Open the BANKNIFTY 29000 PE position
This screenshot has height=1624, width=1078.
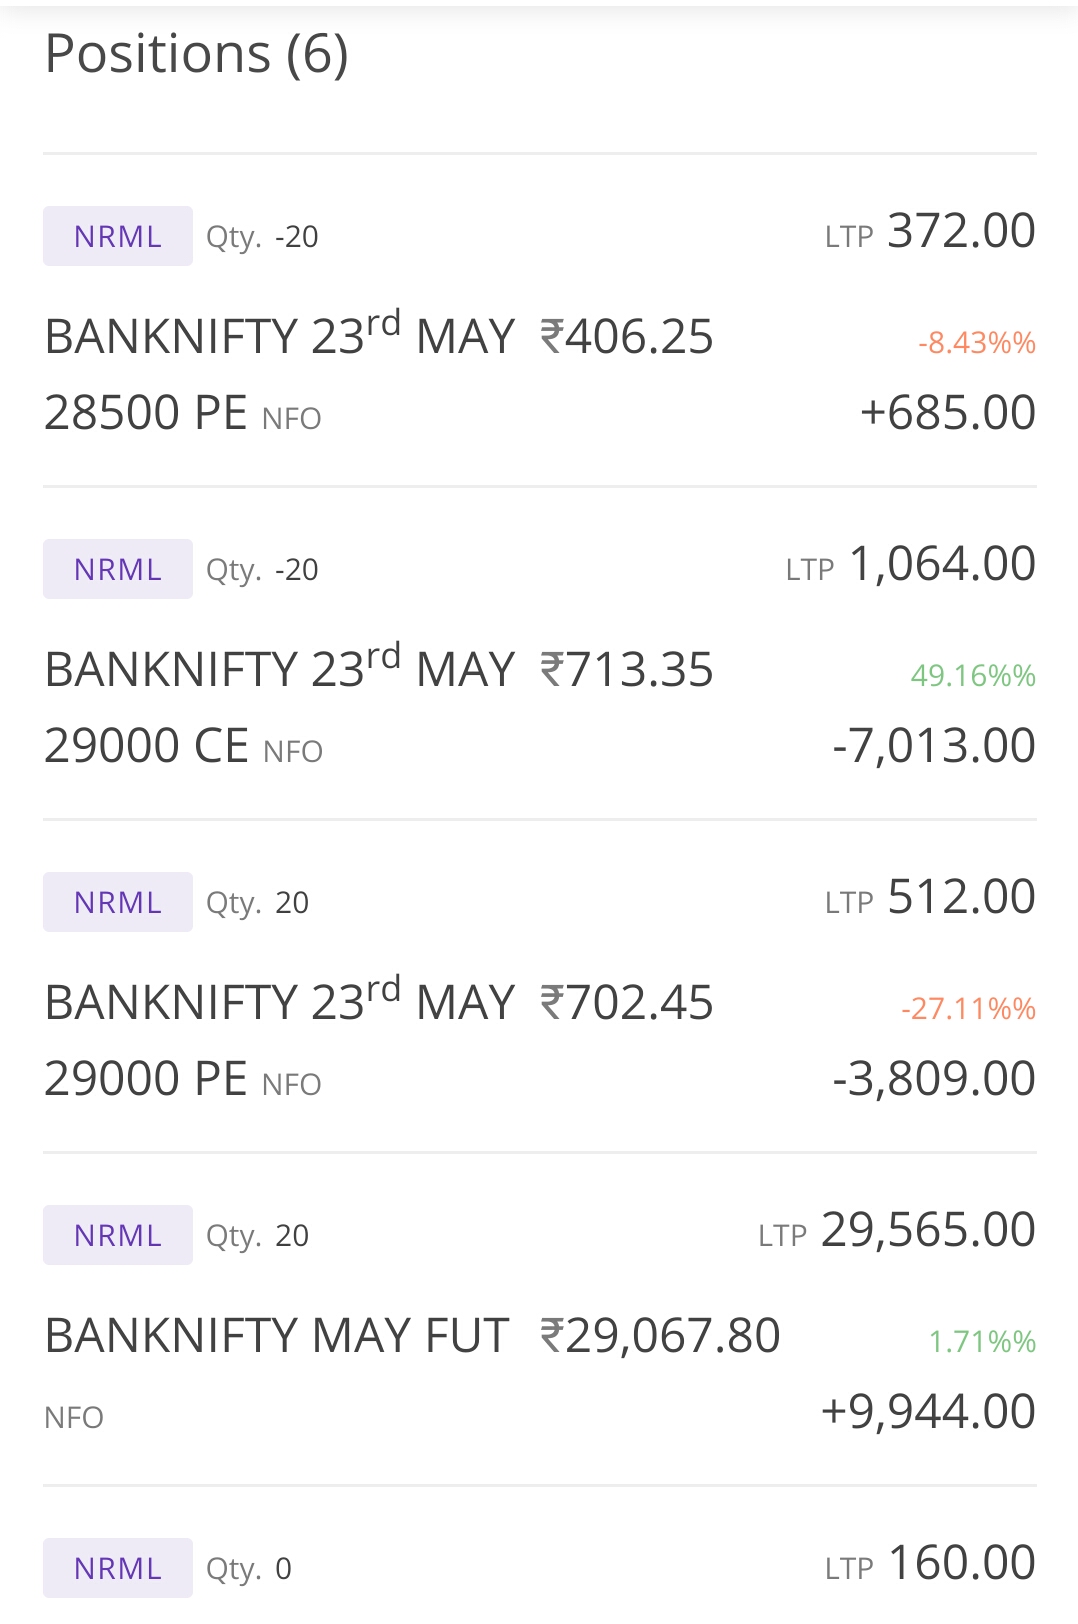tap(539, 986)
